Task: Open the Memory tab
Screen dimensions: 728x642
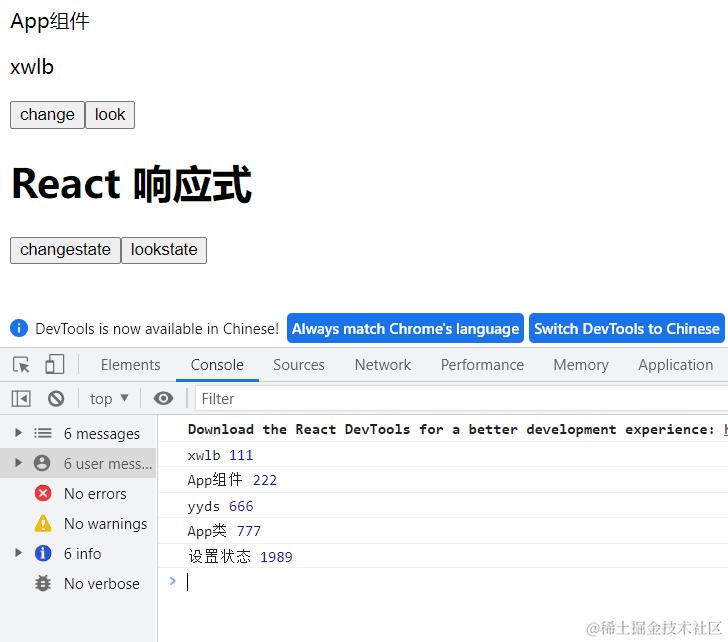Action: [581, 365]
